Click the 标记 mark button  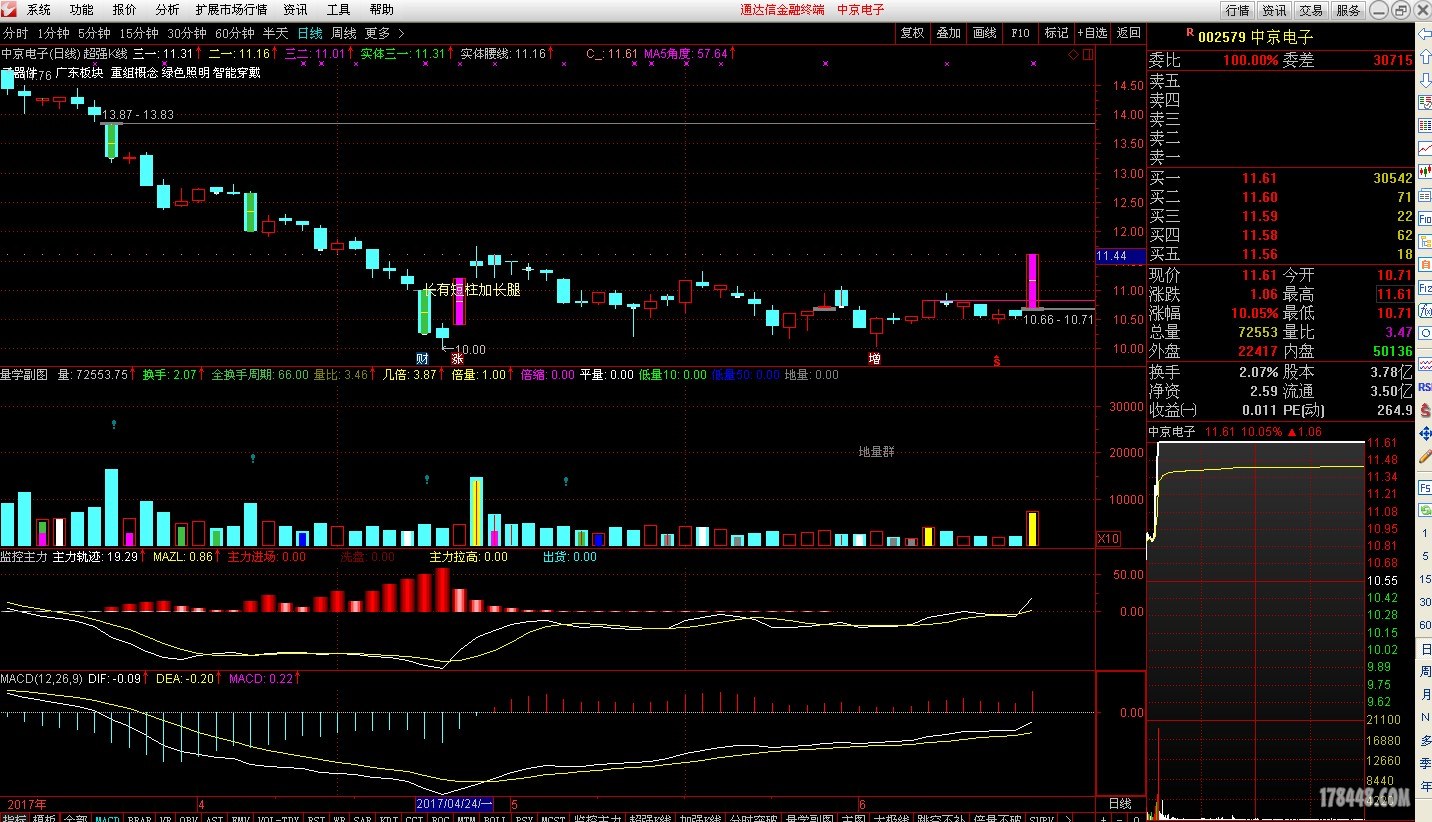click(1056, 33)
